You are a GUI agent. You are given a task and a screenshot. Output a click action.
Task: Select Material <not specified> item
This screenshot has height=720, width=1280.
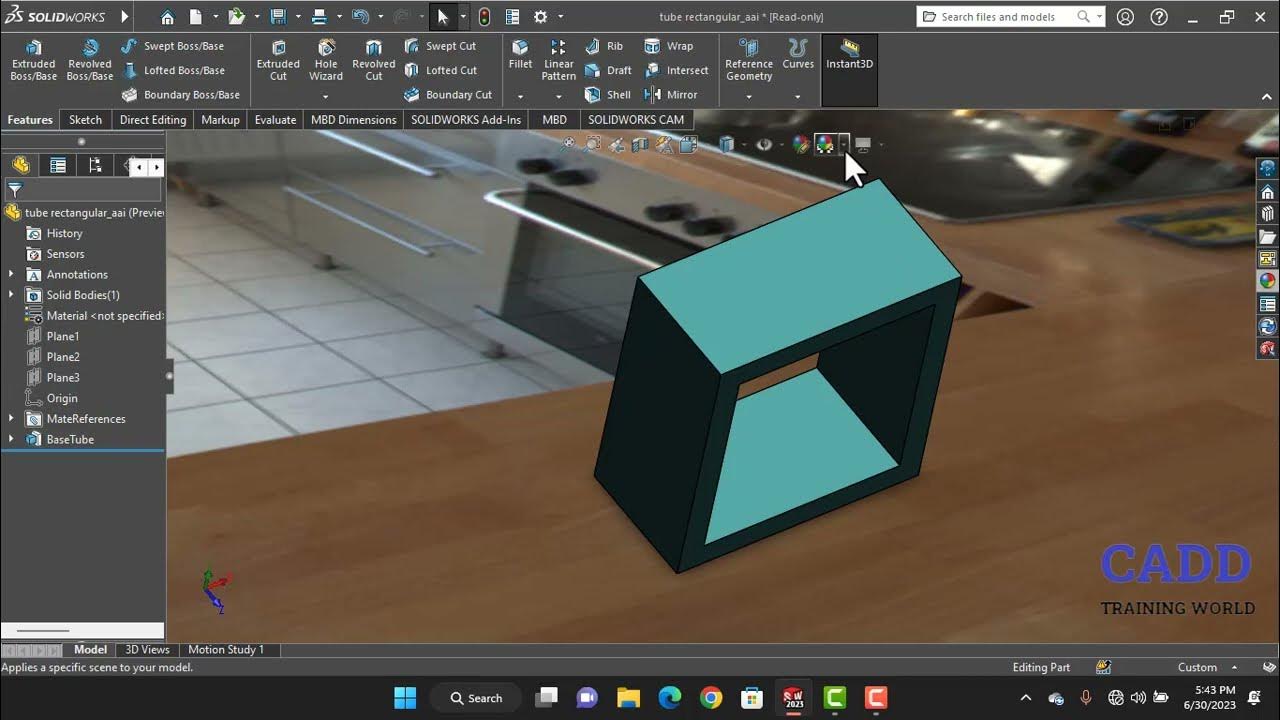[104, 316]
